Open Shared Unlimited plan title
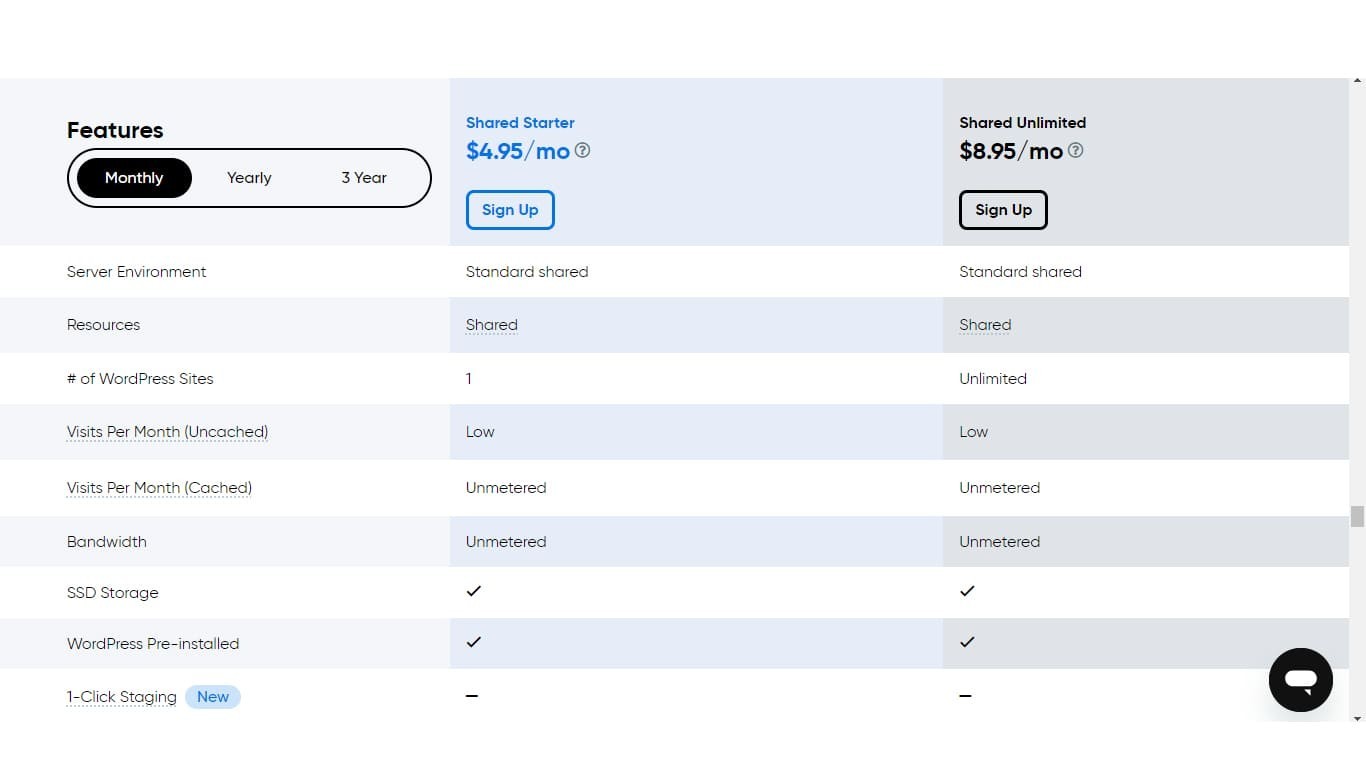The width and height of the screenshot is (1366, 768). 1022,123
